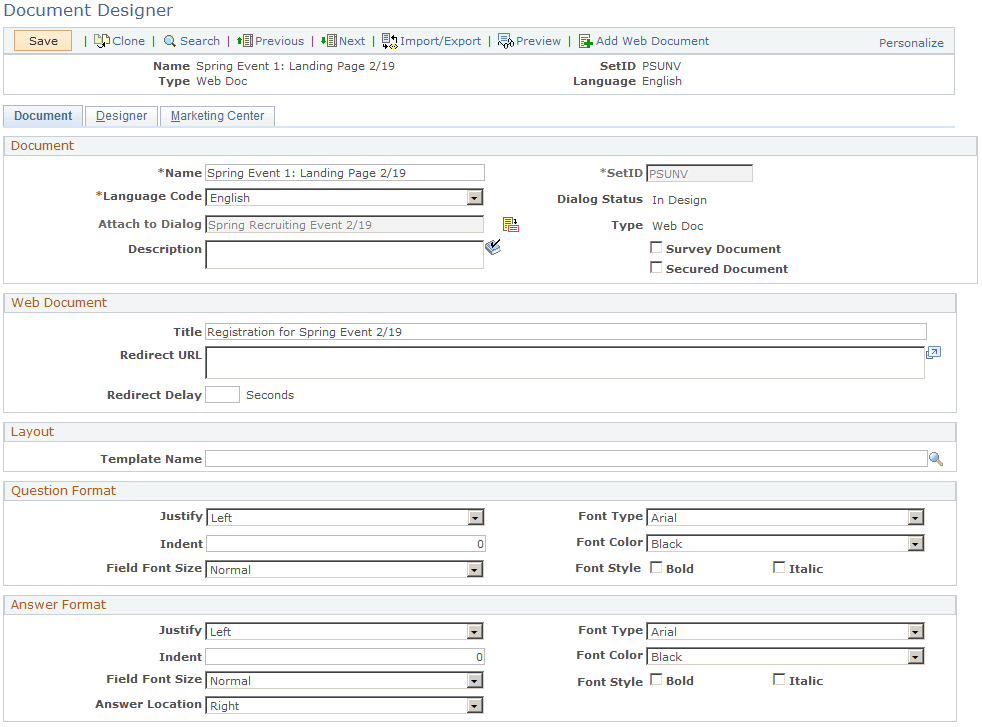Image resolution: width=982 pixels, height=727 pixels.
Task: Enable Italic in Answer Format
Action: pos(778,680)
